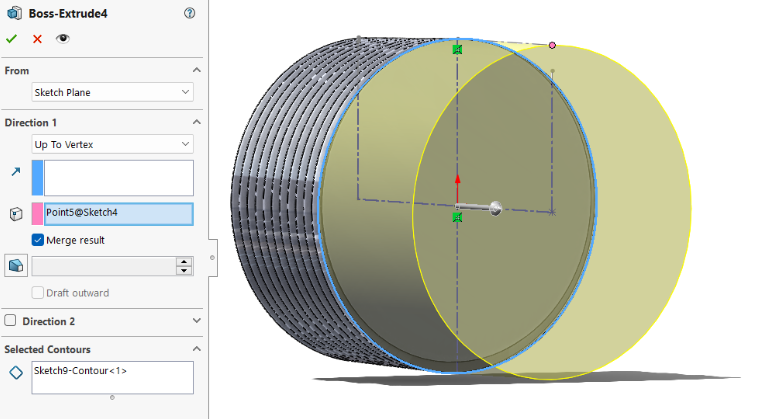Click the Selected Contours diamond icon
Image resolution: width=761 pixels, height=419 pixels.
pos(15,373)
